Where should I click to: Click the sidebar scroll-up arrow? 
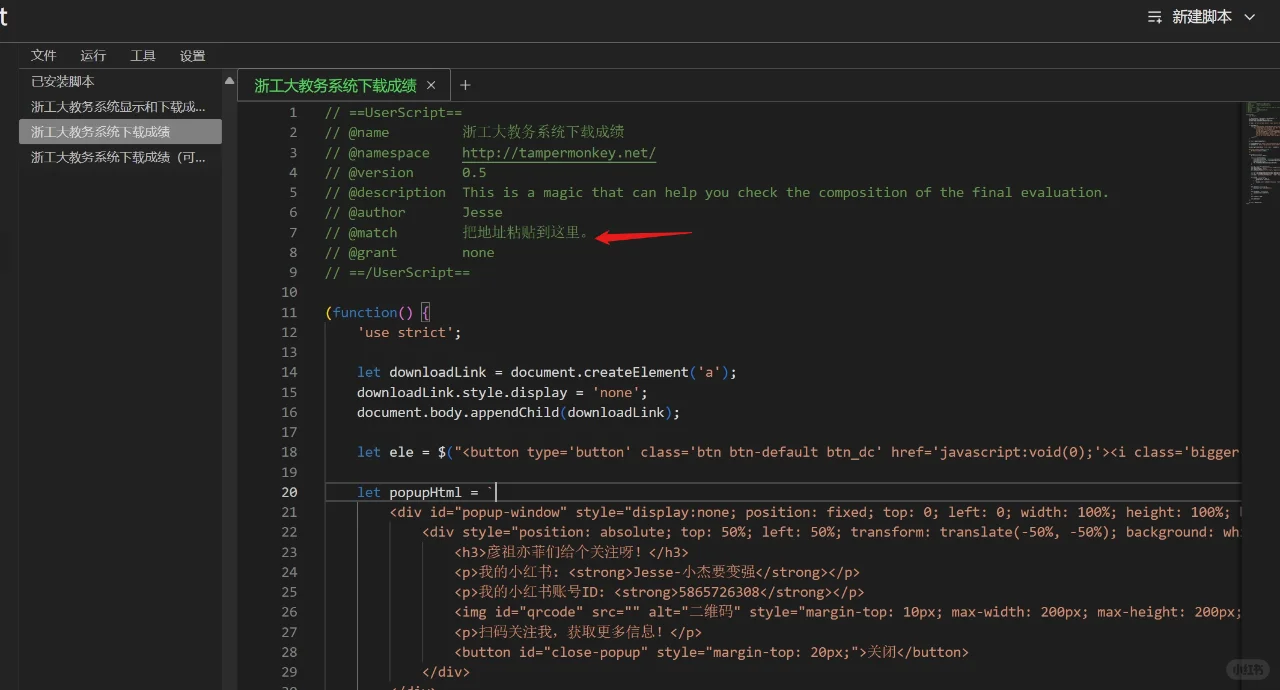229,80
